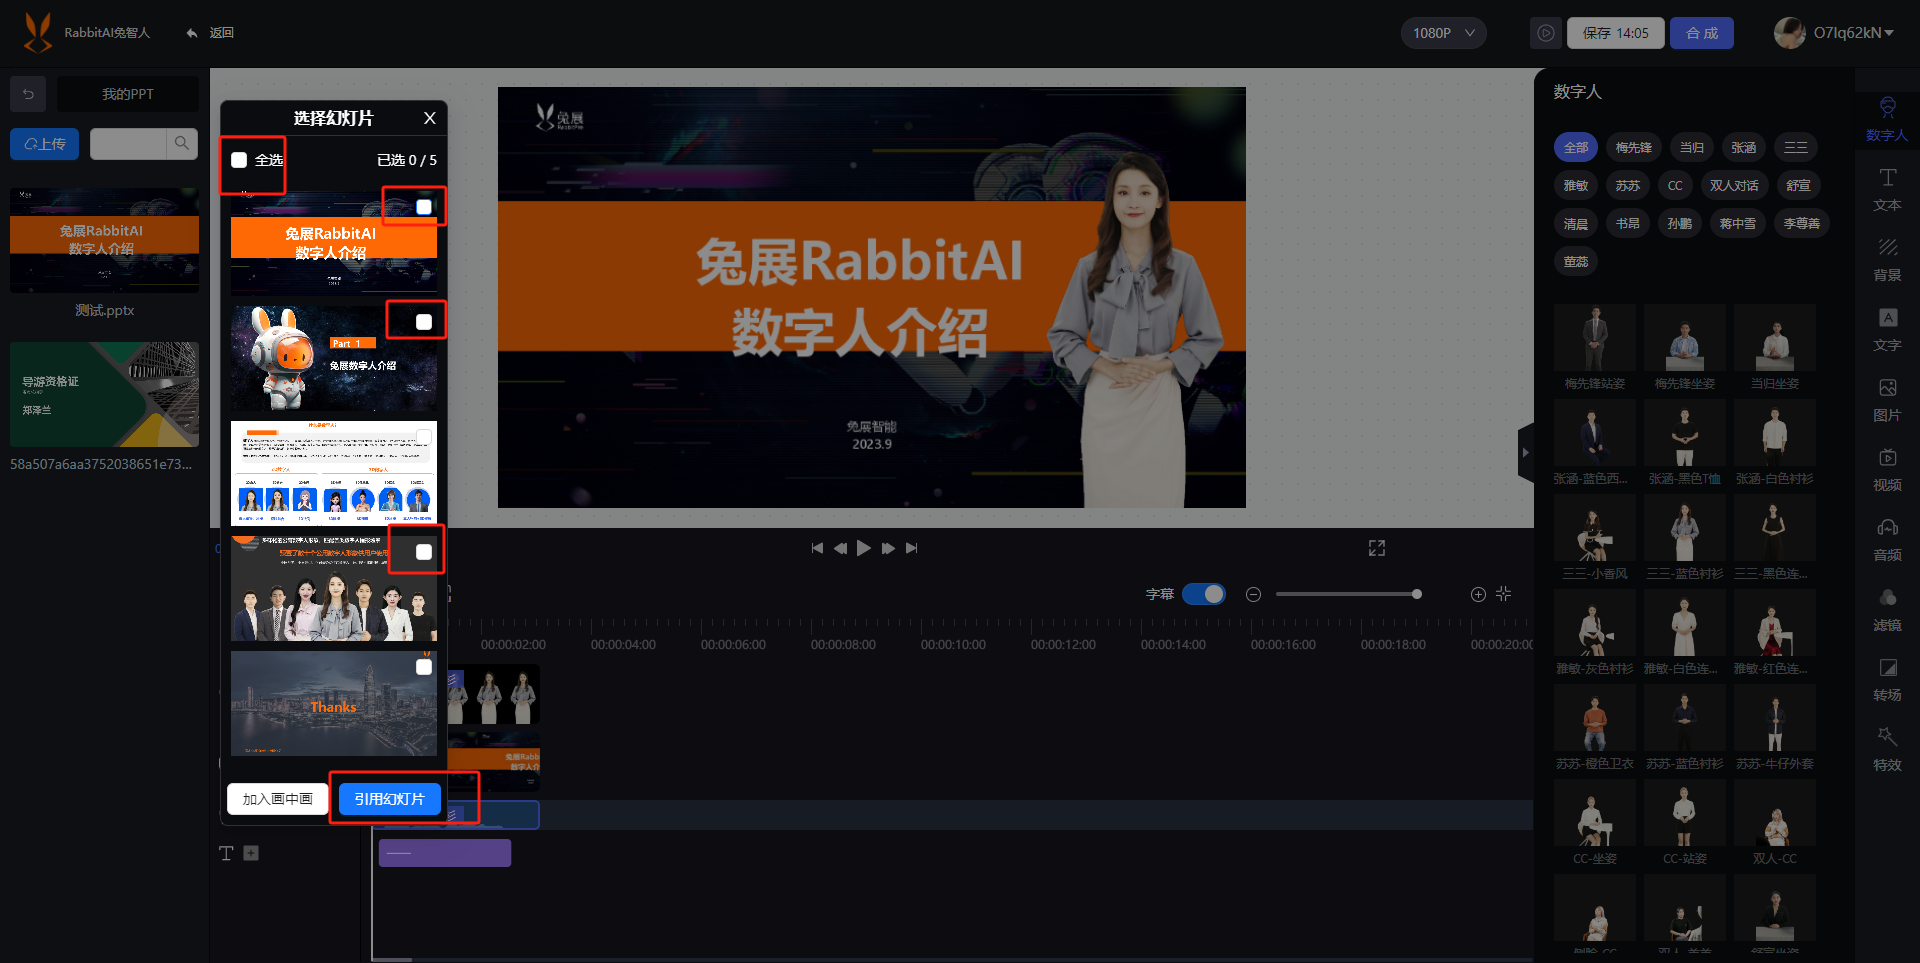Select the 双人对话 filter tag

click(x=1733, y=186)
